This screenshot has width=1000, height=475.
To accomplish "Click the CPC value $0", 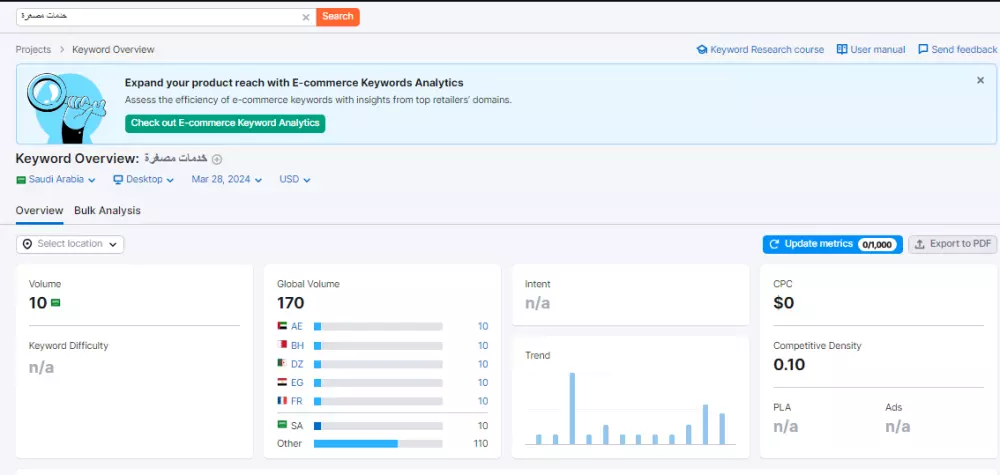I will tap(784, 303).
